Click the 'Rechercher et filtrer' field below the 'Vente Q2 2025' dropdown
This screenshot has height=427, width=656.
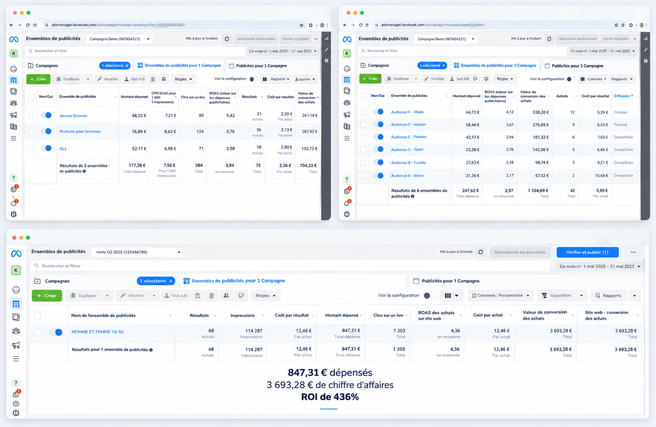[290, 266]
